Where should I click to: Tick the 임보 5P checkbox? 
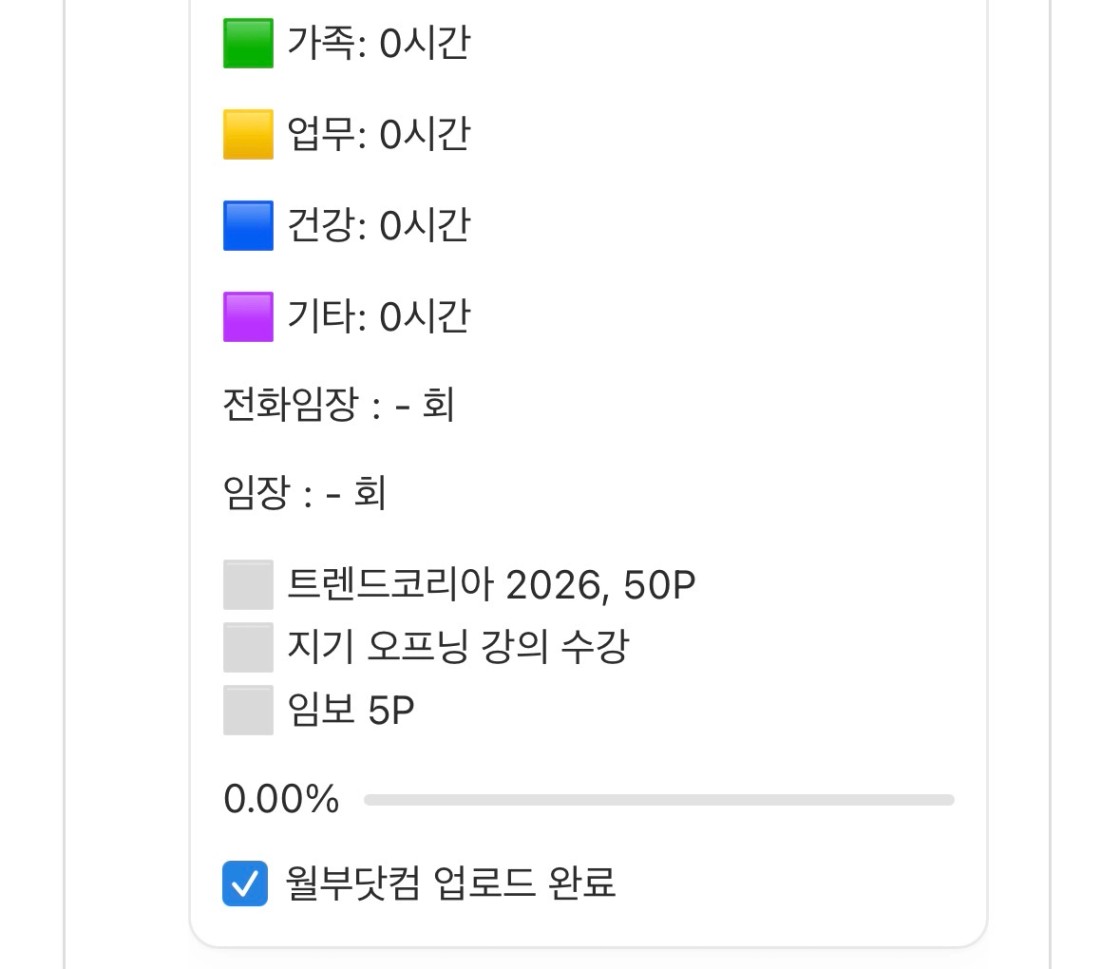(x=248, y=710)
